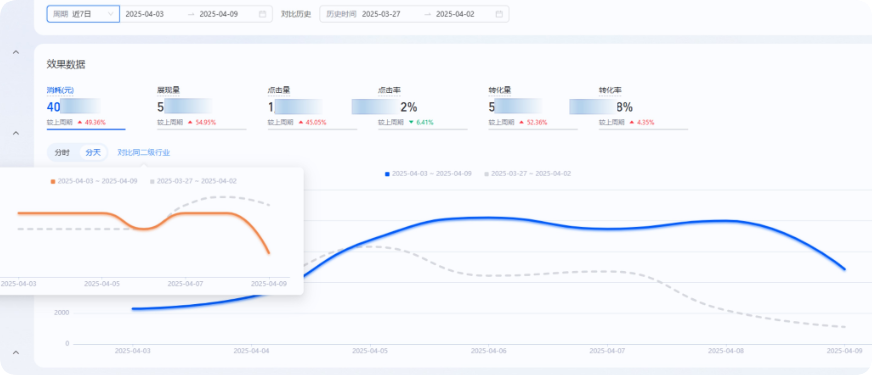Open the calendar icon after 2025-04-09
This screenshot has width=872, height=375.
tap(262, 14)
